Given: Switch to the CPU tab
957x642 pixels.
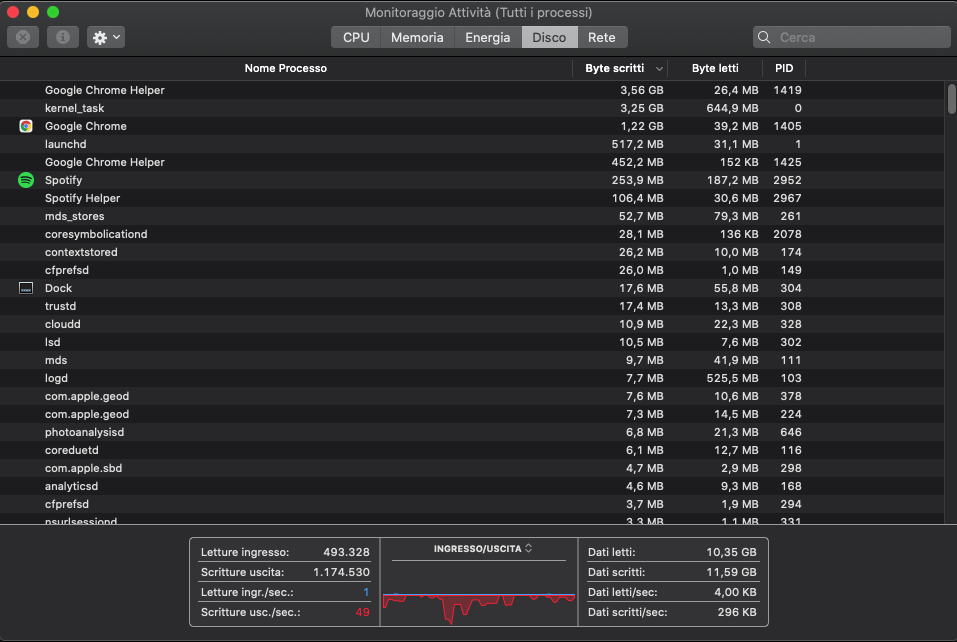Looking at the screenshot, I should [x=356, y=37].
